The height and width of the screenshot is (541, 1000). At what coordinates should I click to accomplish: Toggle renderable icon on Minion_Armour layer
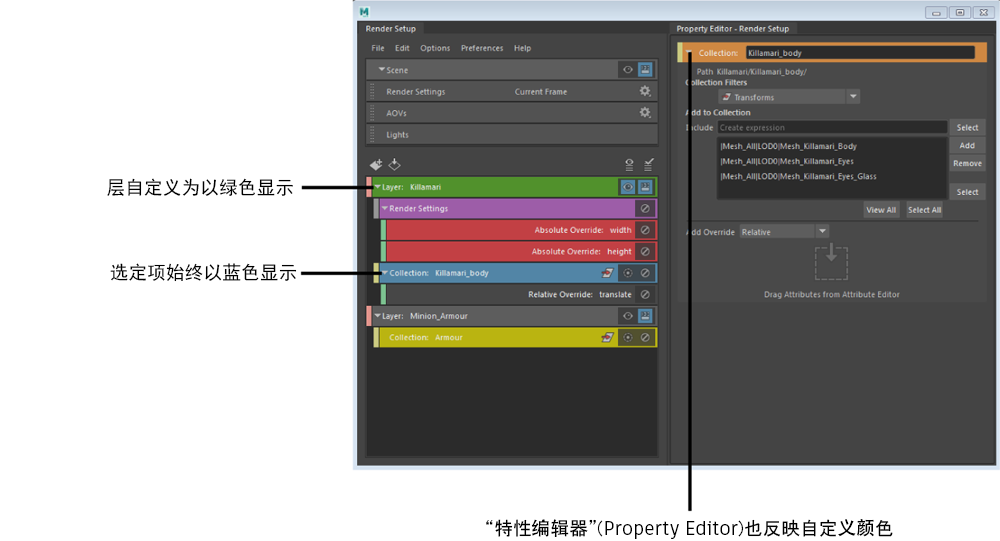click(x=645, y=316)
